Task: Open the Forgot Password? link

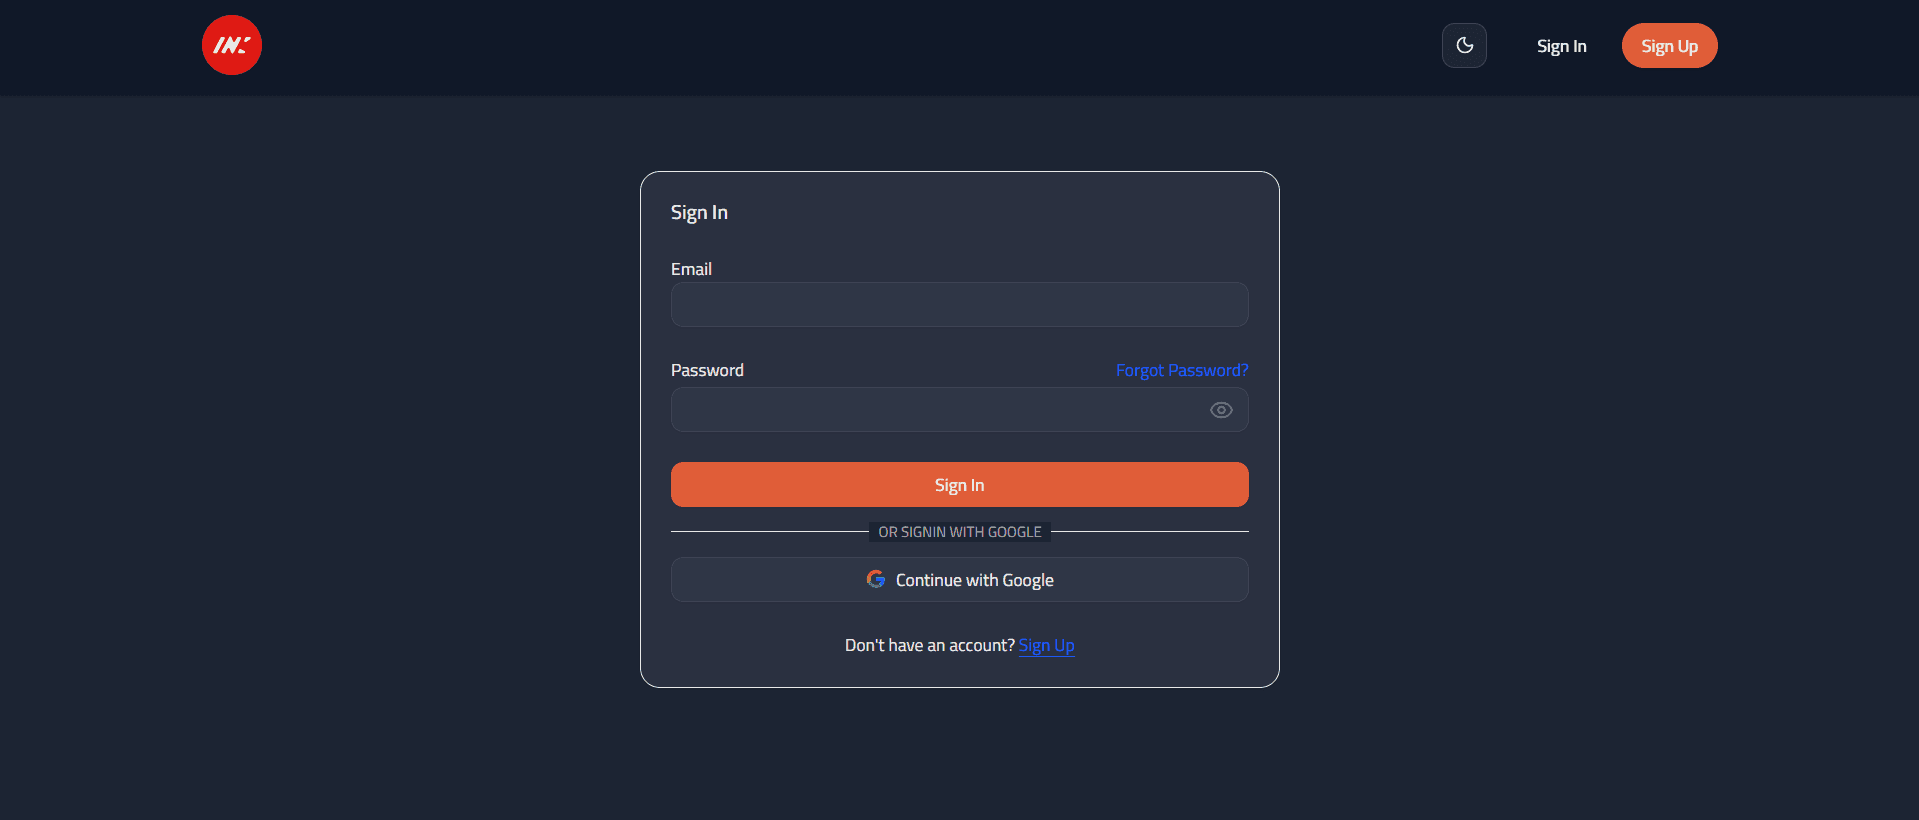Action: [1181, 370]
